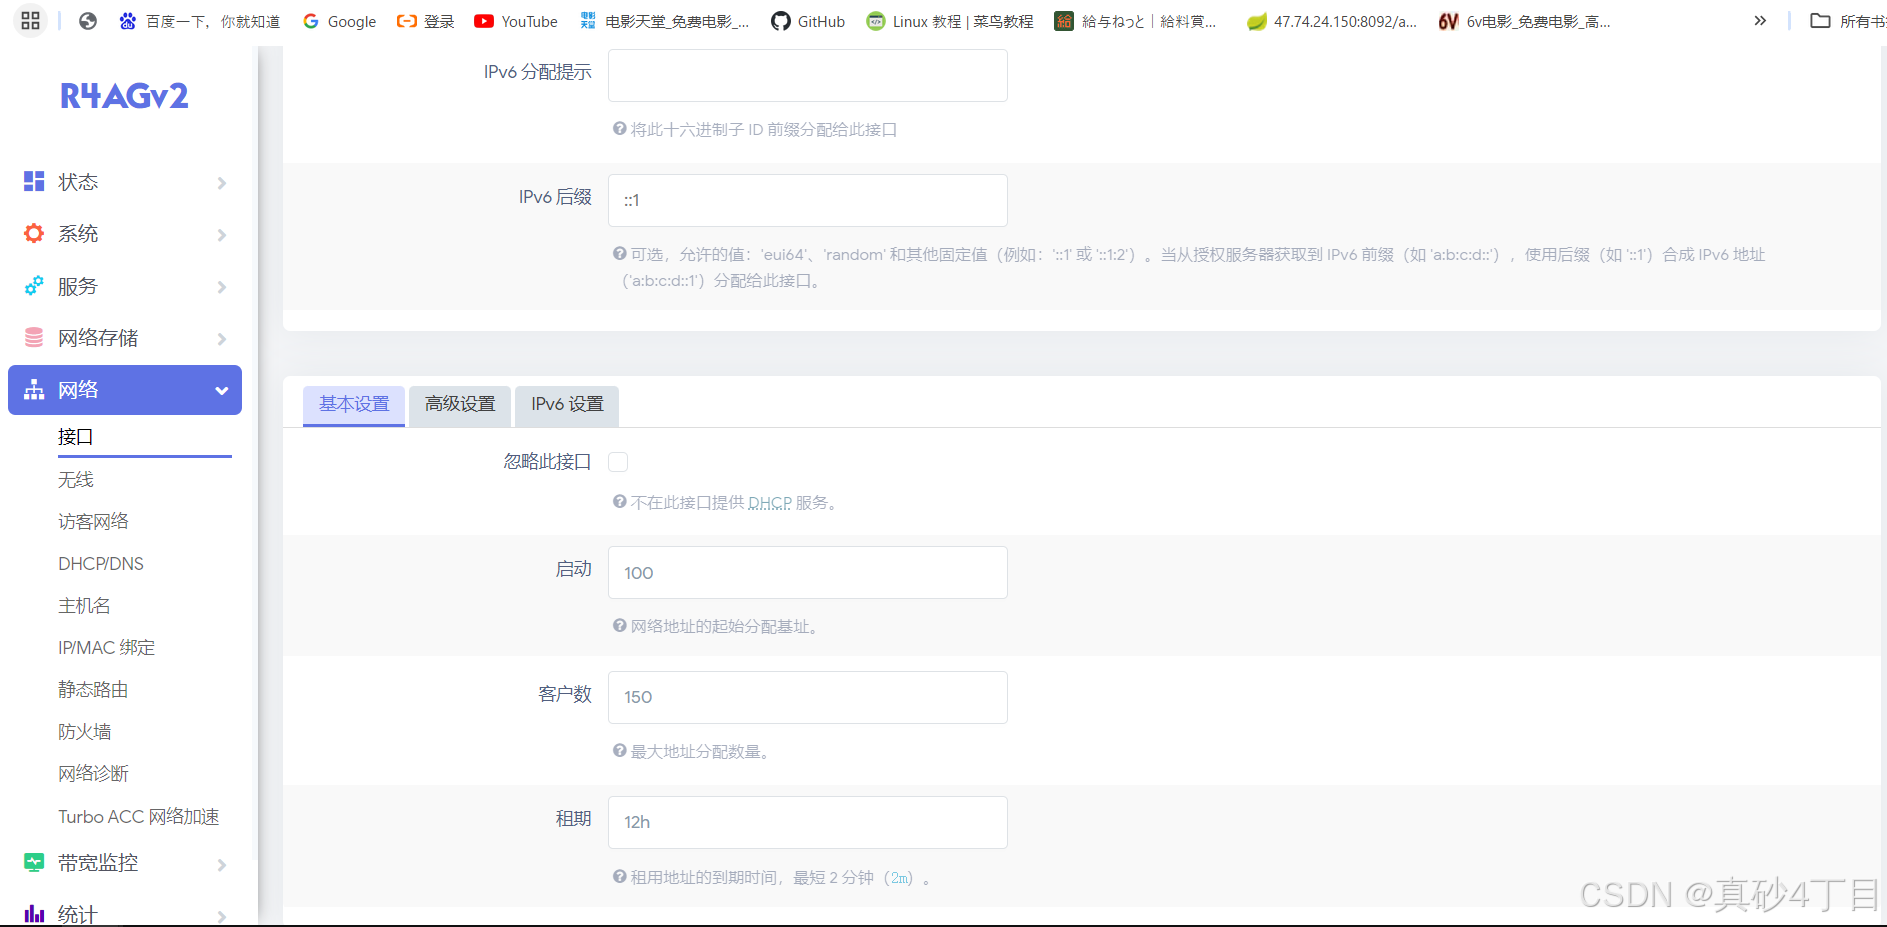Tick the 忽略此接口 checkbox
The width and height of the screenshot is (1887, 927).
pyautogui.click(x=618, y=462)
